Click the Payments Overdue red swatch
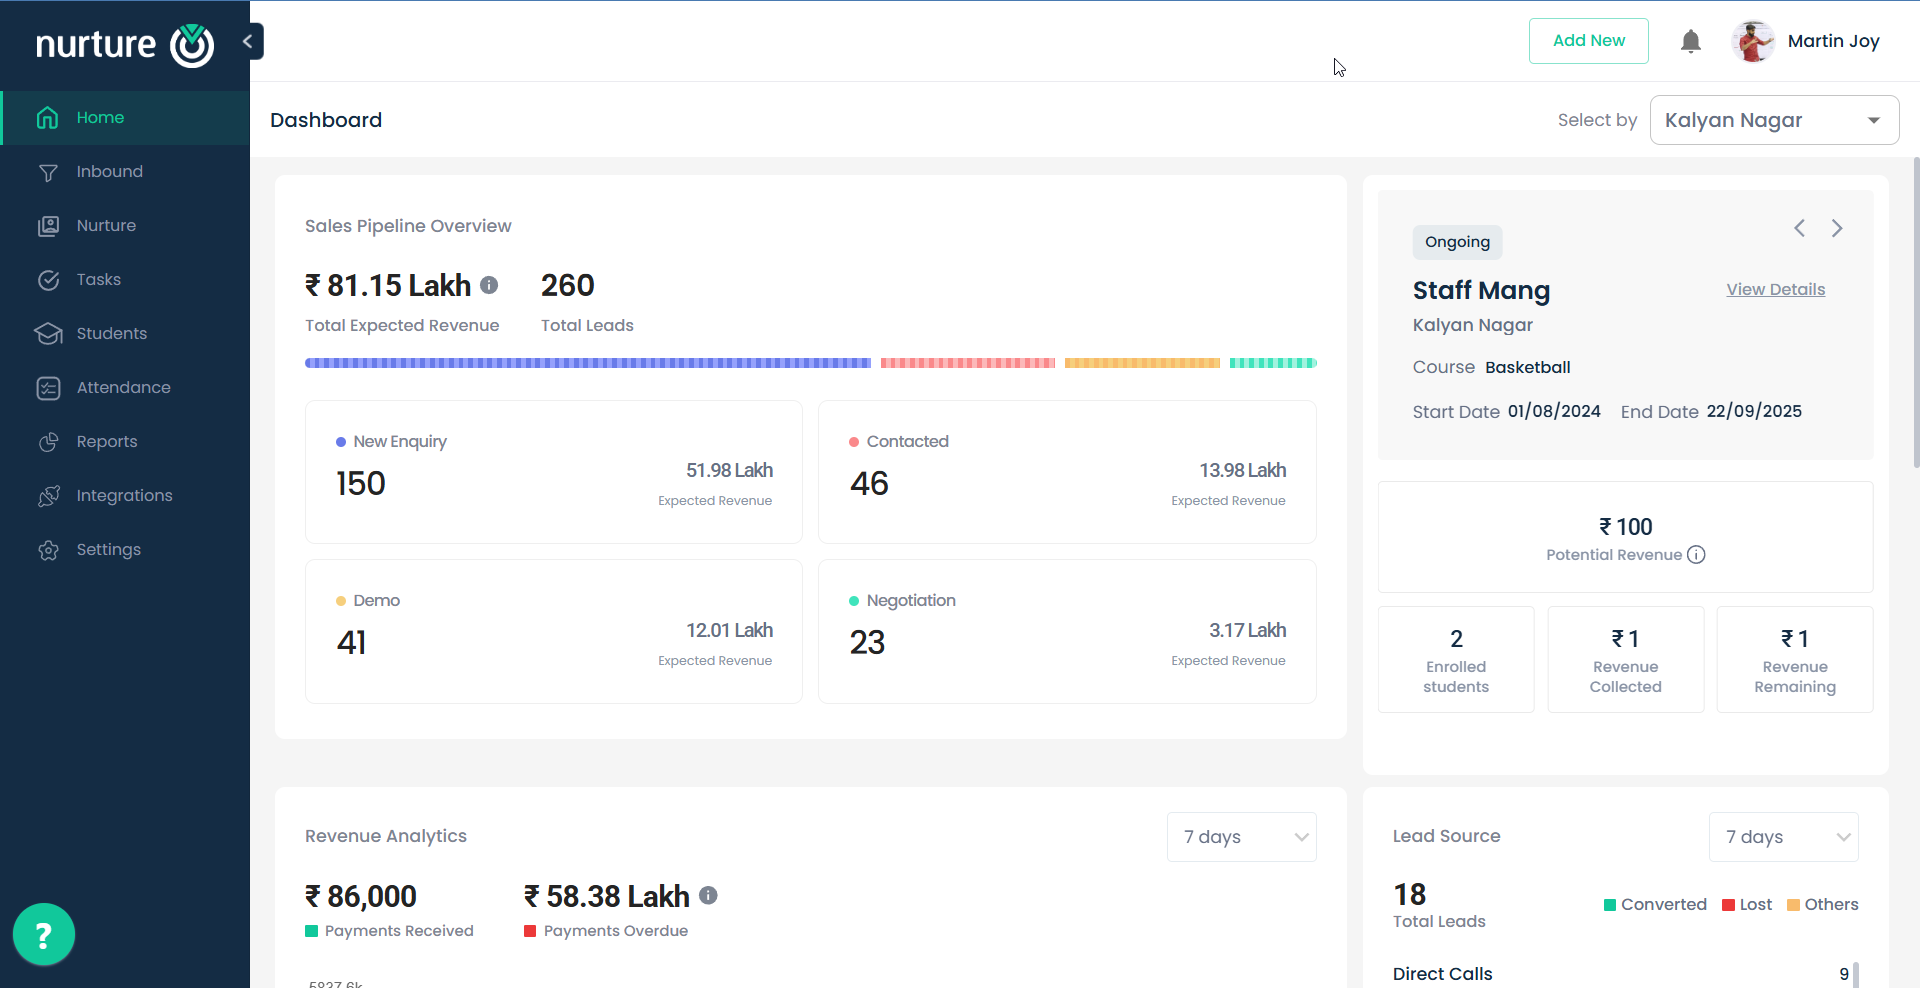This screenshot has width=1920, height=988. coord(530,931)
